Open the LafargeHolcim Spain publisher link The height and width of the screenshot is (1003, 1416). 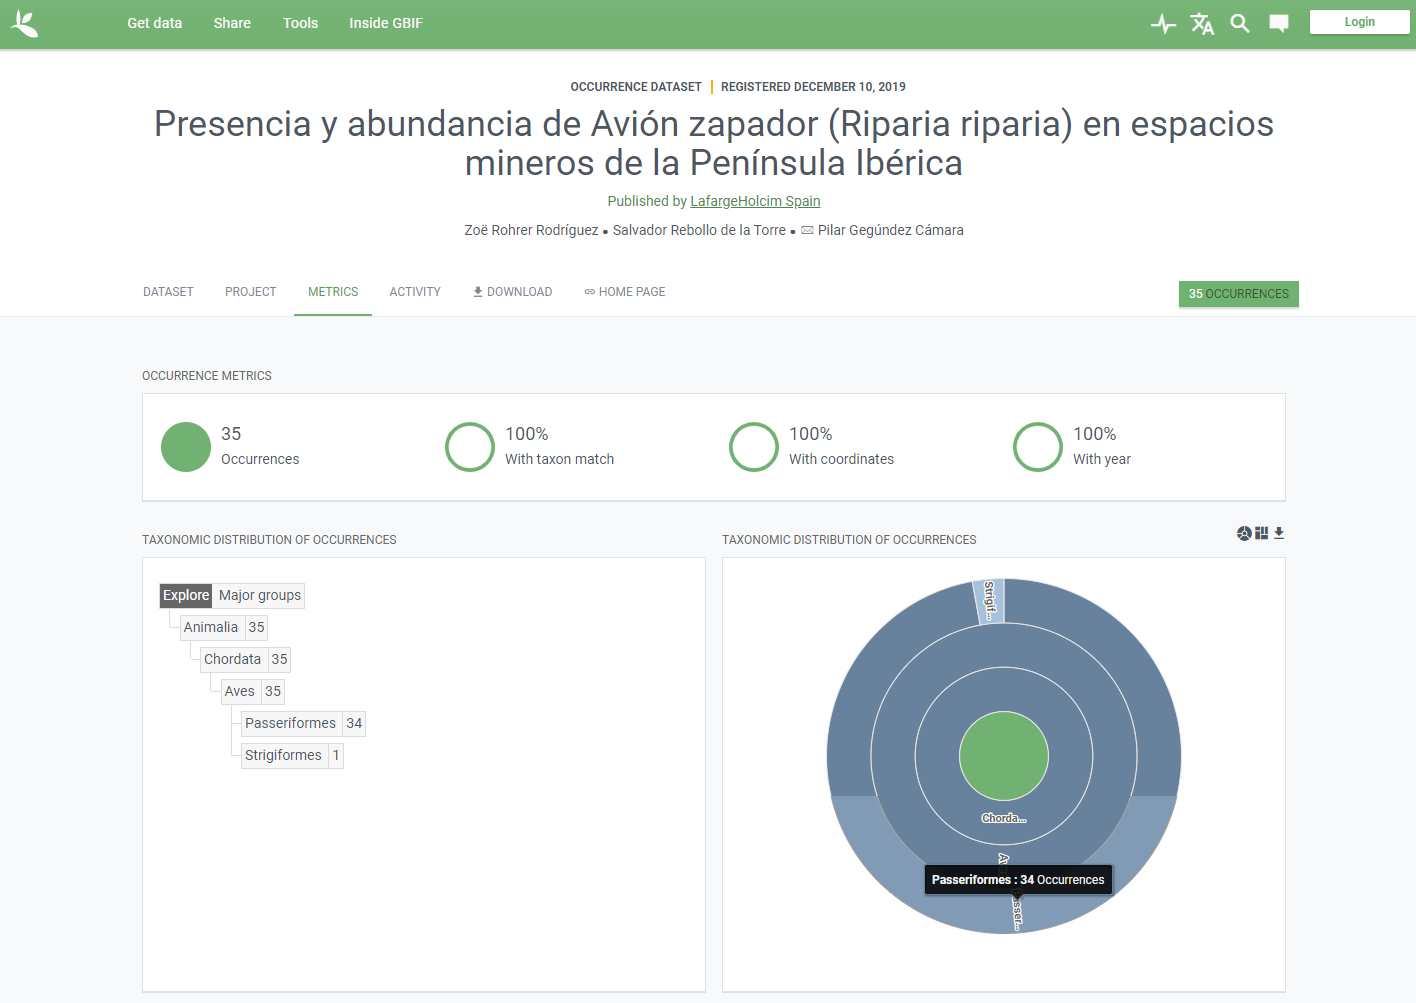tap(755, 201)
